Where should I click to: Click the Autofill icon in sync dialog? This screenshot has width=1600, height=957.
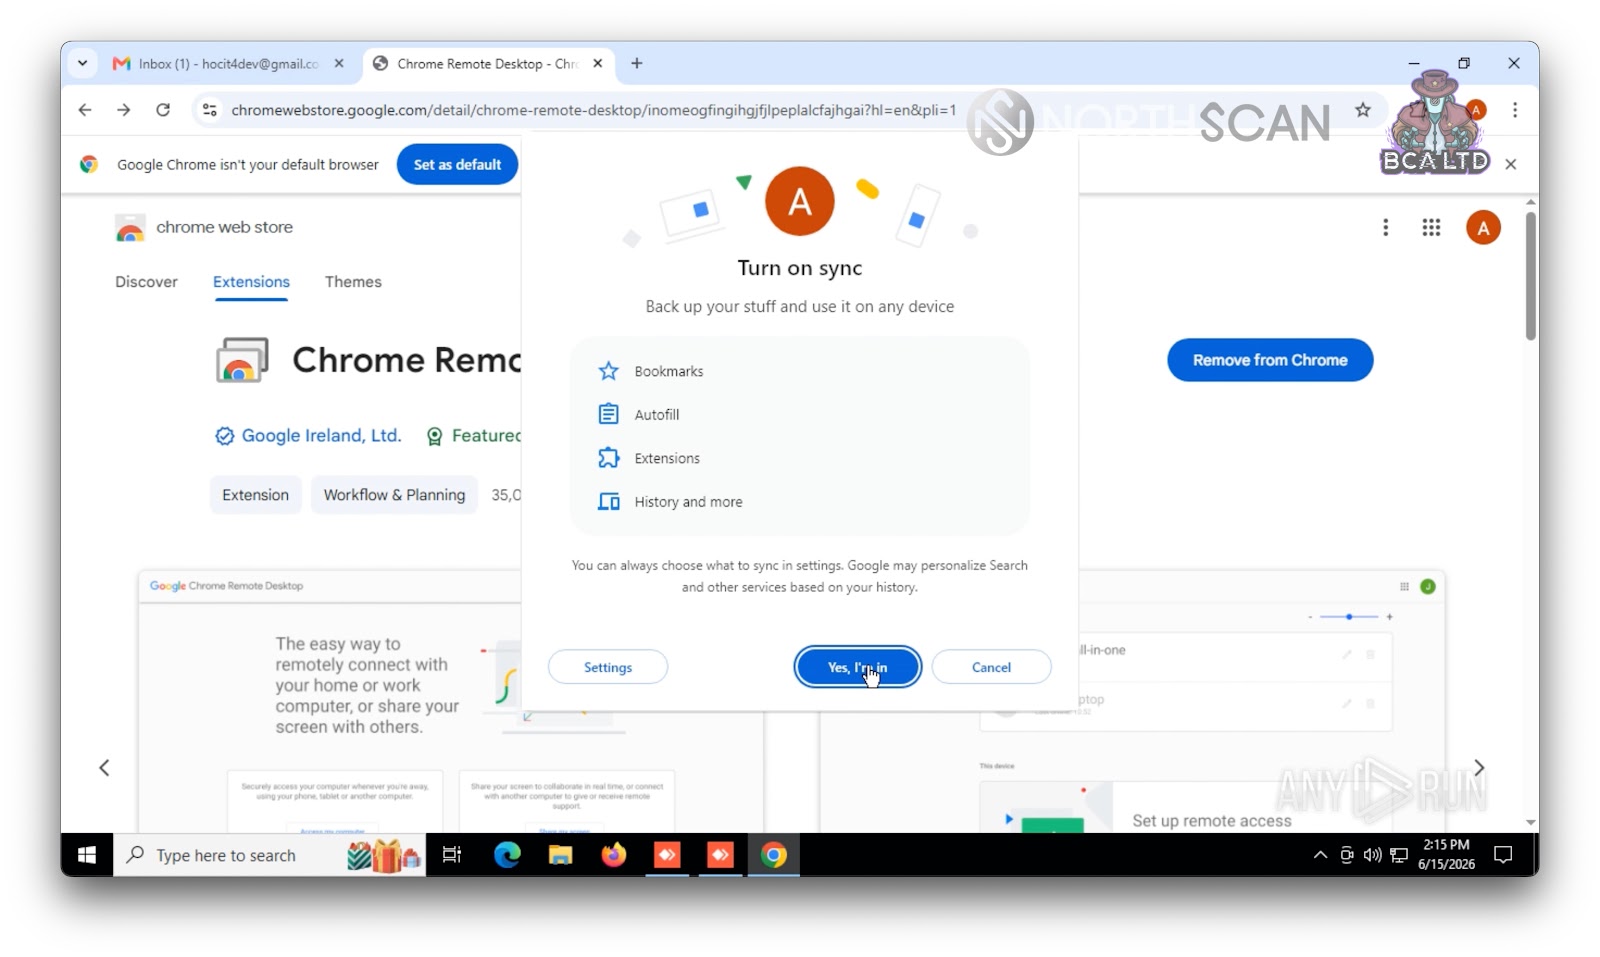608,414
